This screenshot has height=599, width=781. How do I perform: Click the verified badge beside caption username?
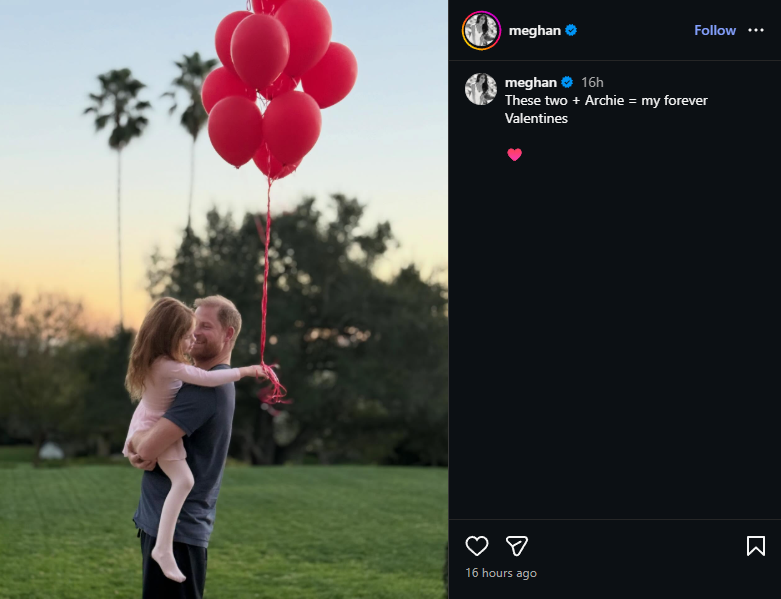pyautogui.click(x=567, y=82)
